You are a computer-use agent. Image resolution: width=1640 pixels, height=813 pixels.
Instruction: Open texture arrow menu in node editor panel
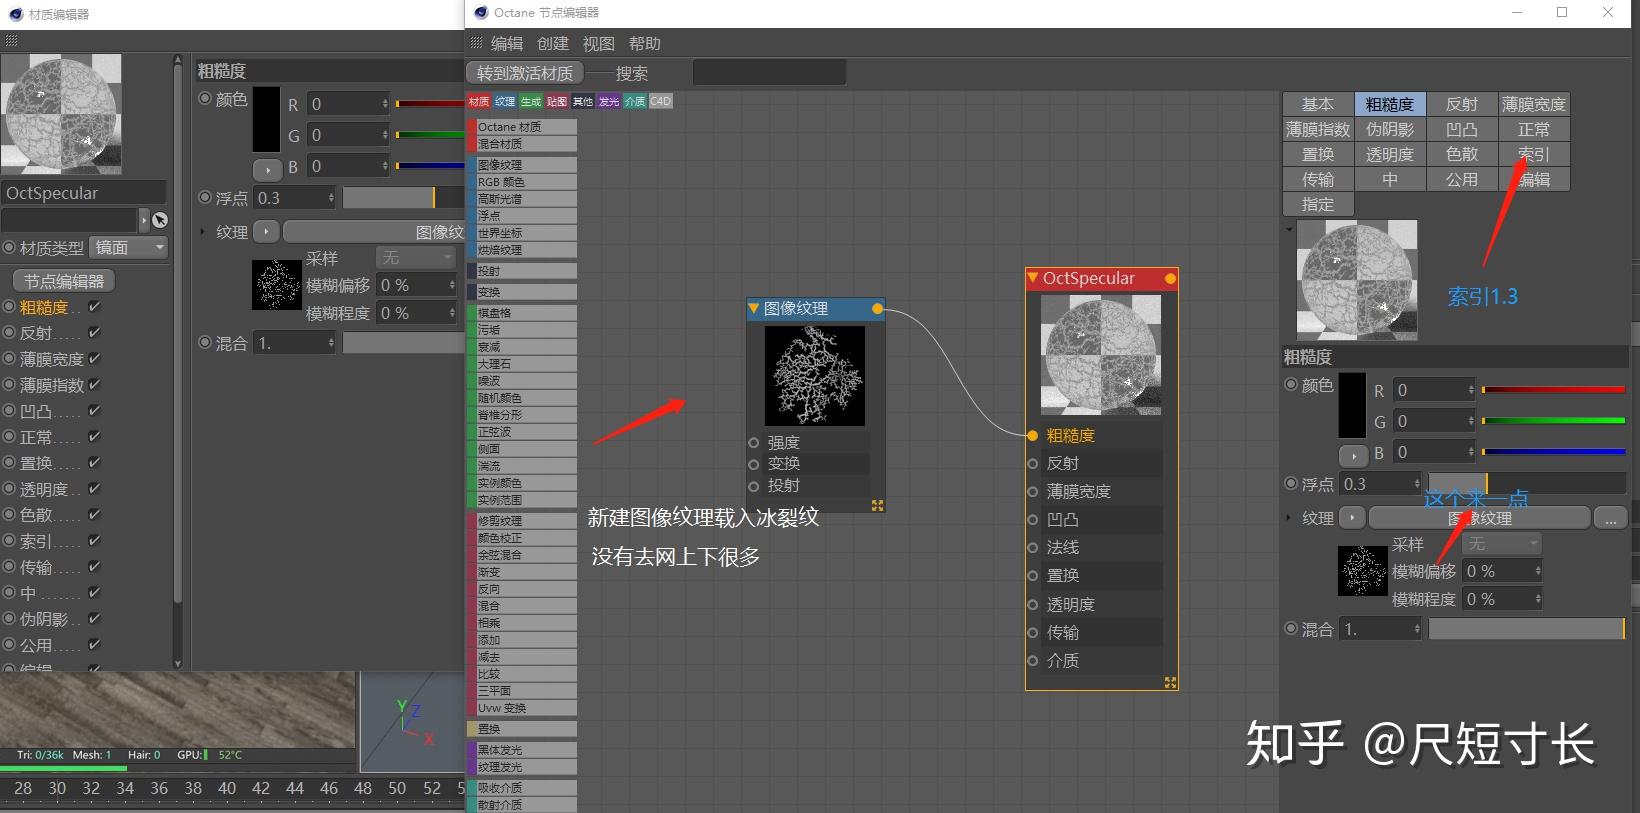click(x=1352, y=518)
